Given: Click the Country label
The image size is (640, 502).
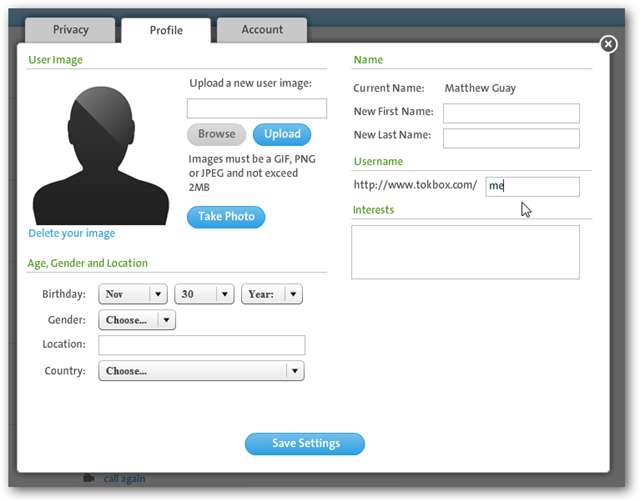Looking at the screenshot, I should (65, 371).
